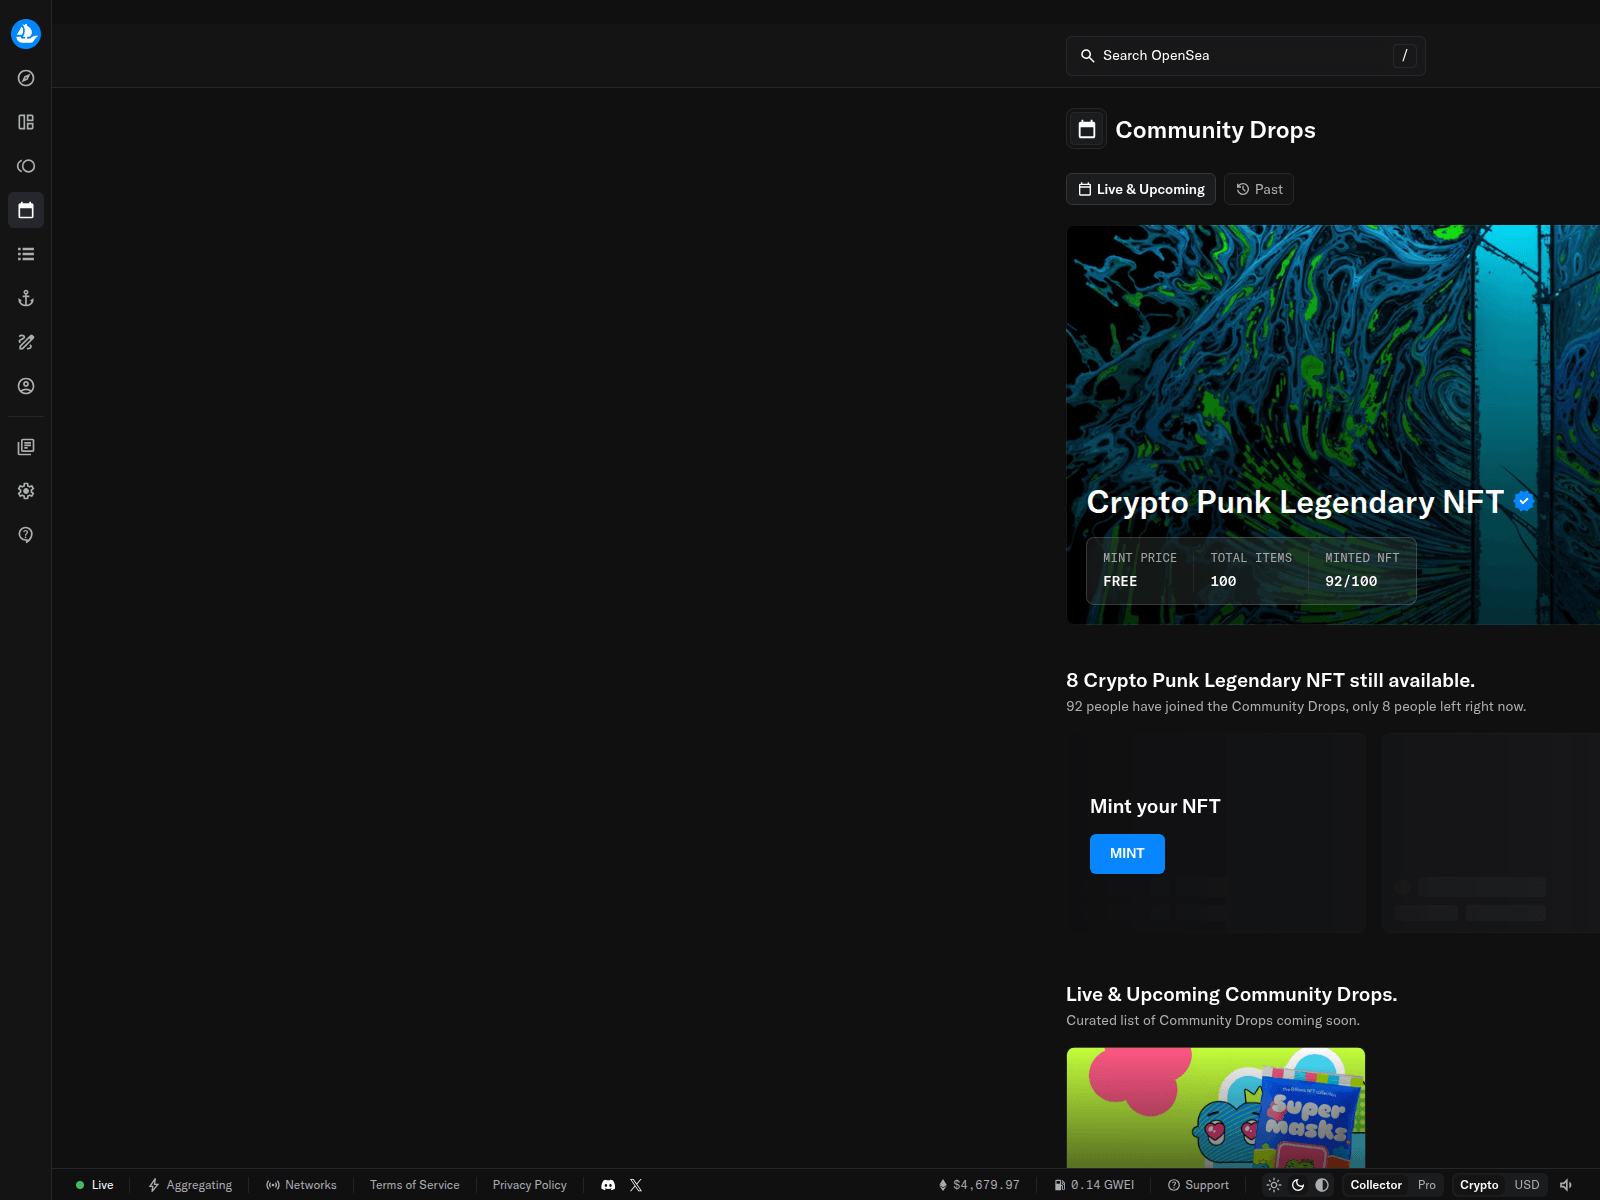This screenshot has width=1600, height=1200.
Task: Click the search magnifier icon
Action: 1087,56
